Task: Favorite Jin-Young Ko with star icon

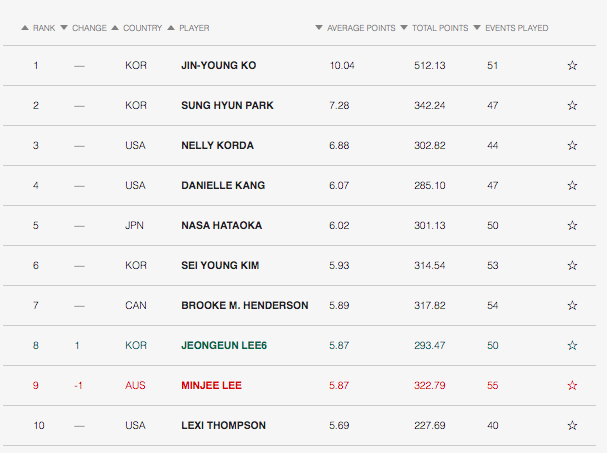Action: point(572,66)
